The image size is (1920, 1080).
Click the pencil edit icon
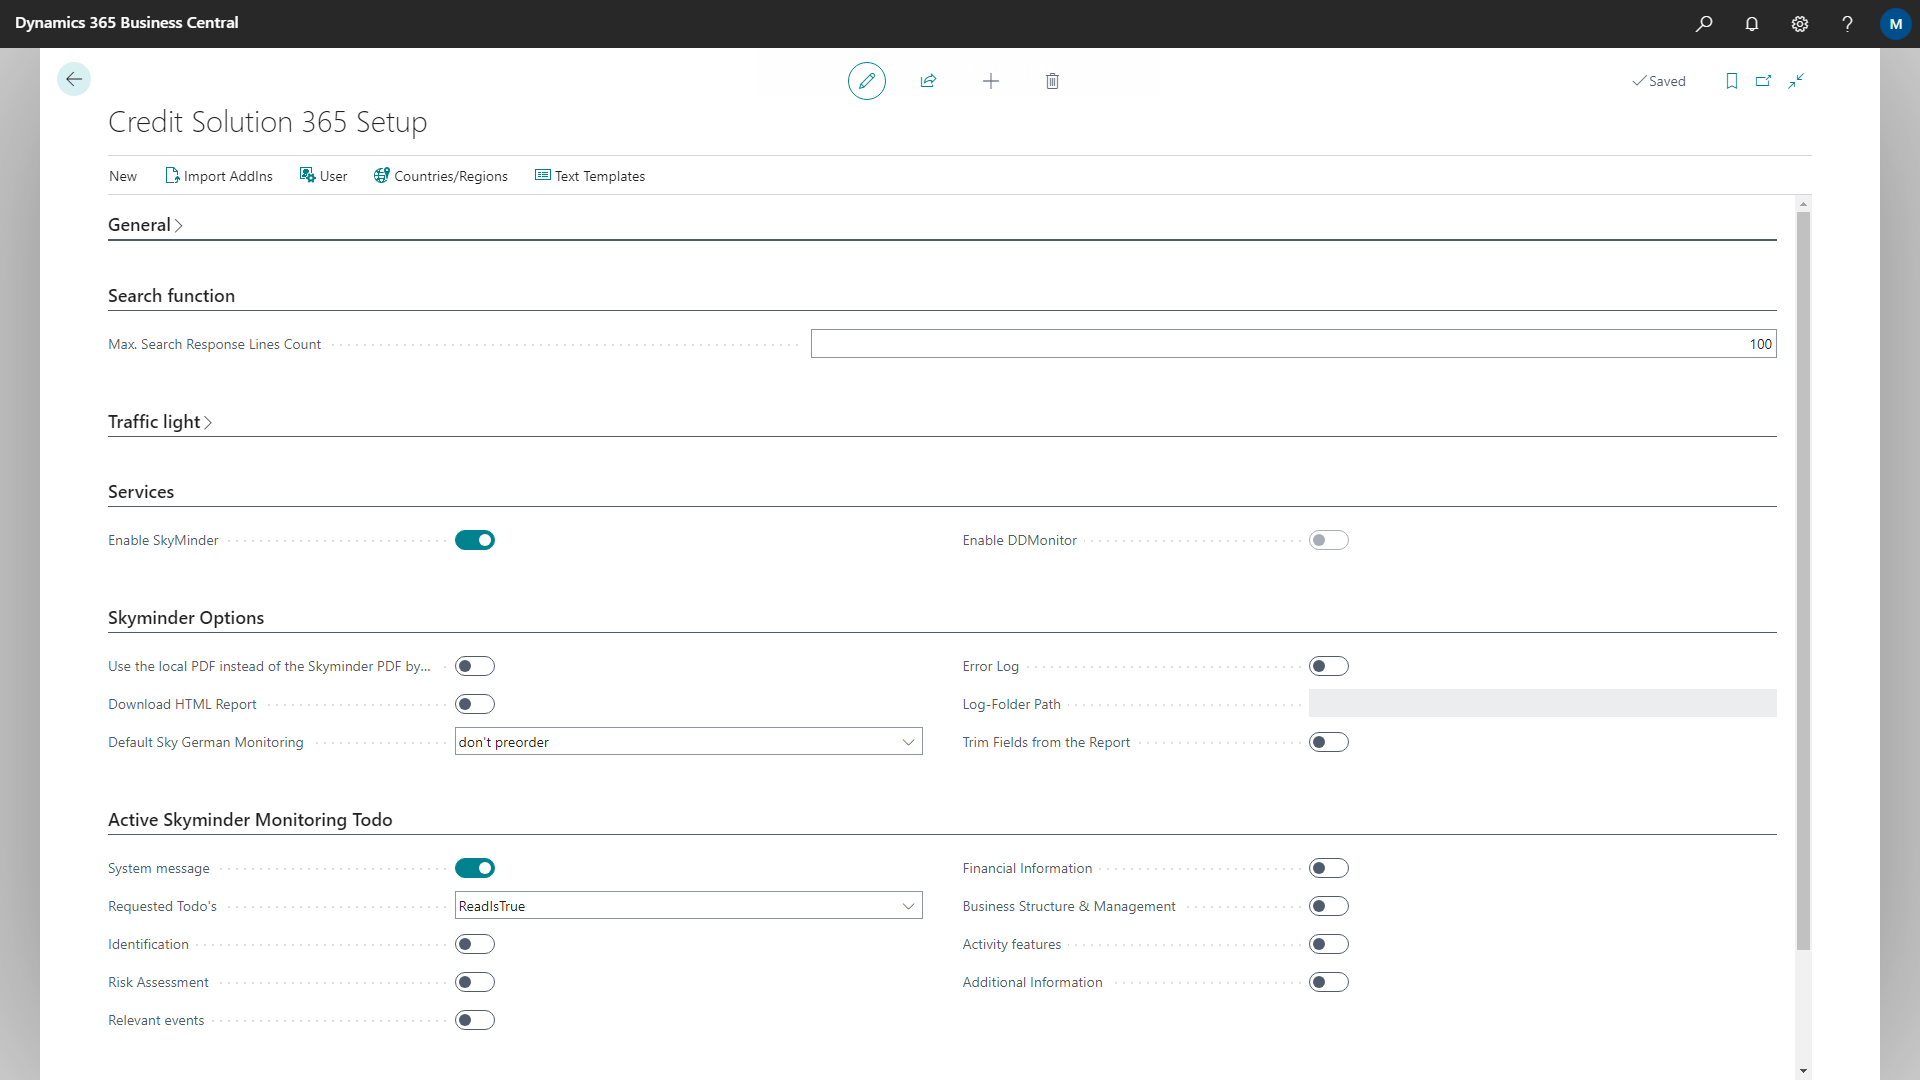pos(867,81)
